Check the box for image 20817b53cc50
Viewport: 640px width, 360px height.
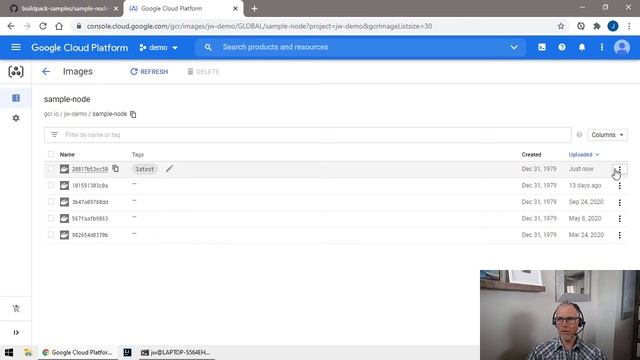[51, 169]
